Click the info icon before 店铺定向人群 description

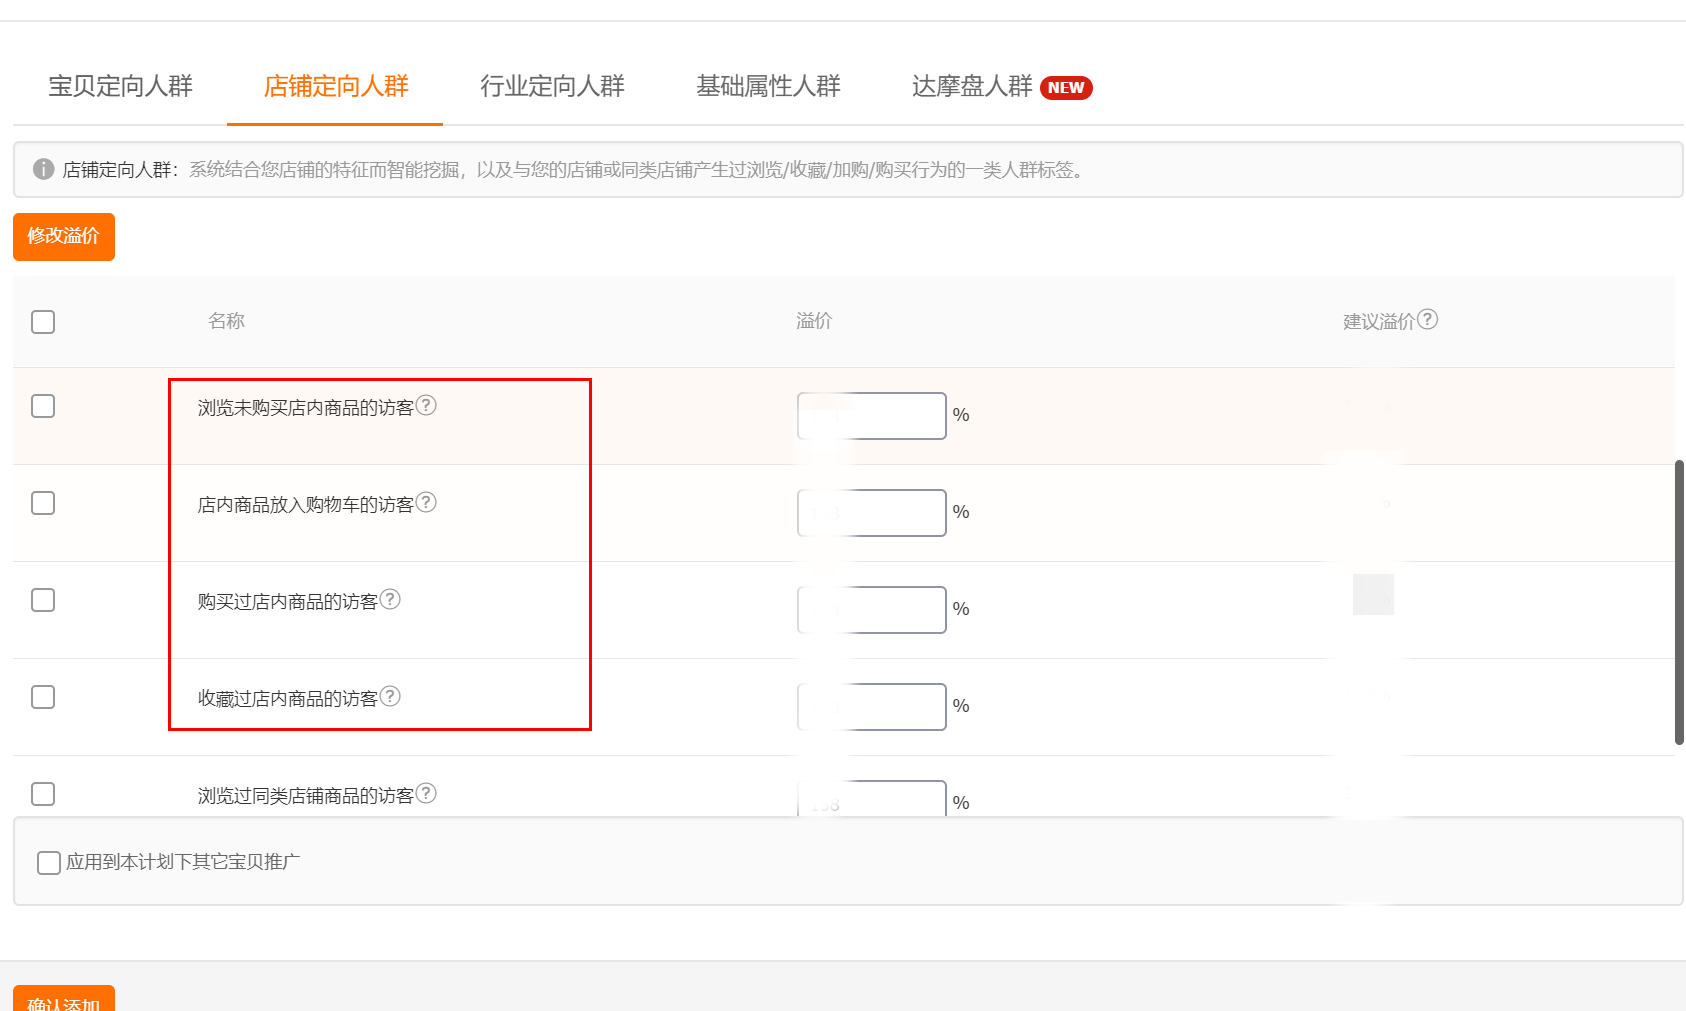(43, 169)
